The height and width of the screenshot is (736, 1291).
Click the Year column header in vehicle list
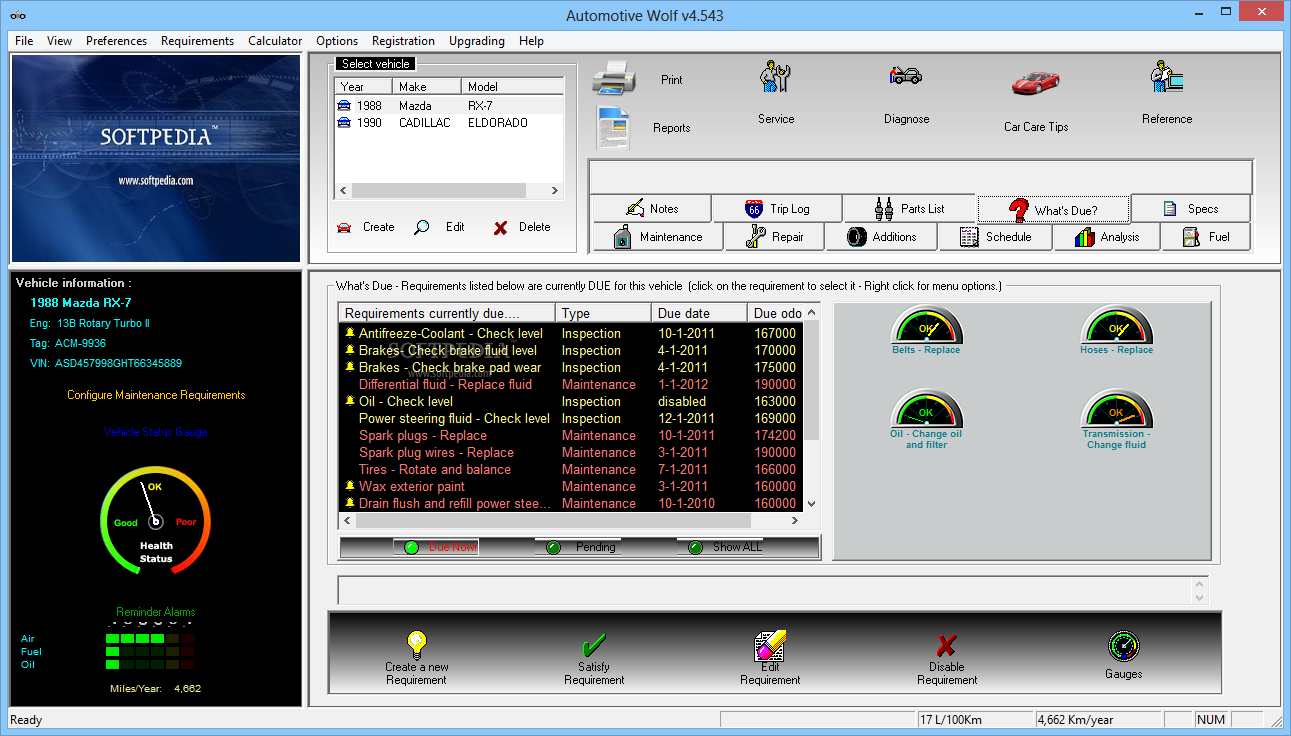[365, 87]
